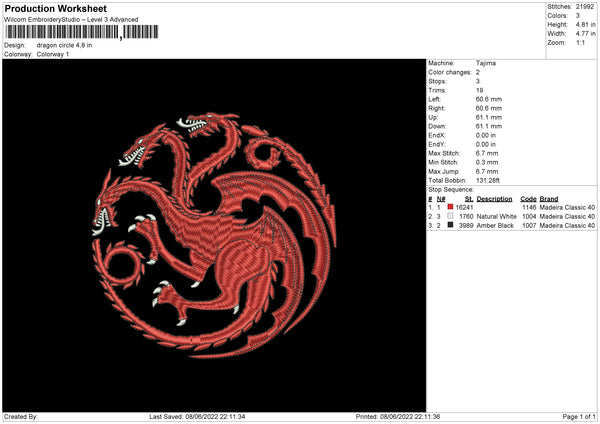The image size is (600, 424).
Task: Click the 'Page 1 of 1' footer text
Action: pos(579,417)
